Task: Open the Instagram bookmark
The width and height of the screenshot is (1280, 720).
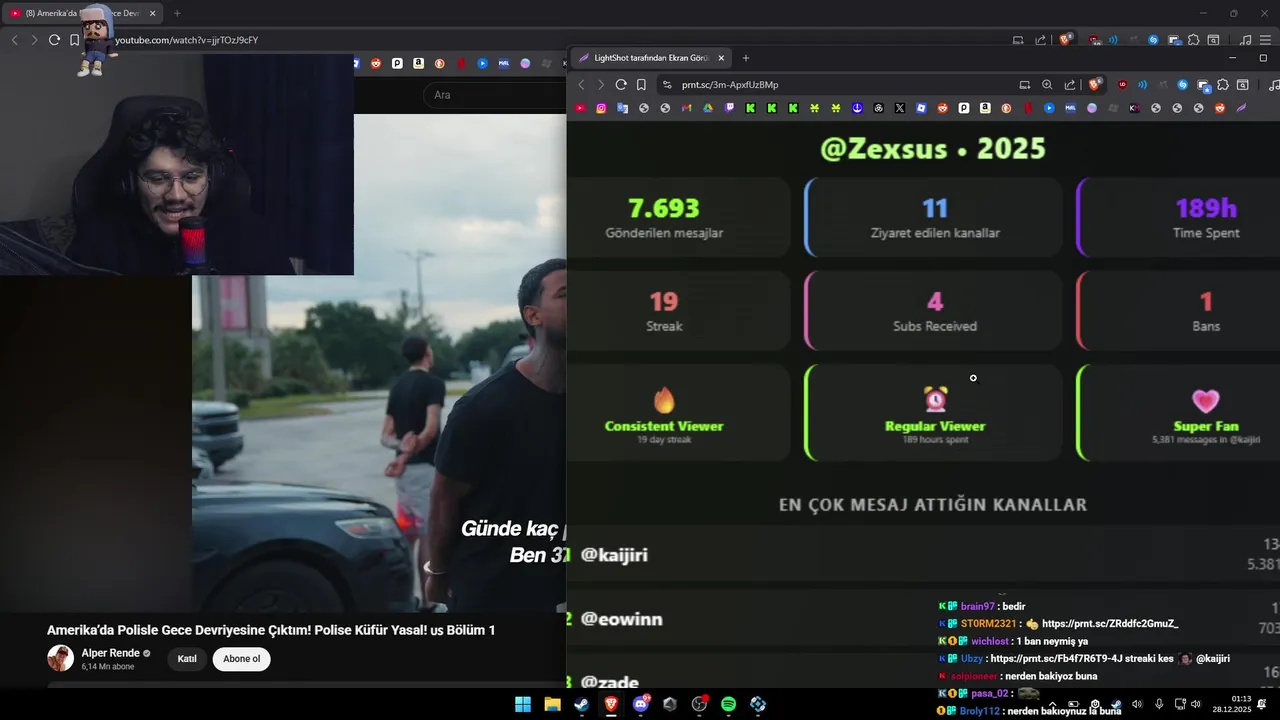Action: (x=601, y=108)
